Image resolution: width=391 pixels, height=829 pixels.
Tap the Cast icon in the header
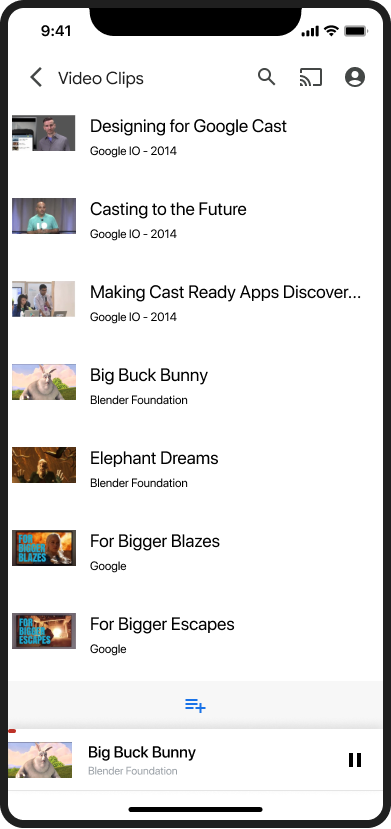click(x=311, y=78)
